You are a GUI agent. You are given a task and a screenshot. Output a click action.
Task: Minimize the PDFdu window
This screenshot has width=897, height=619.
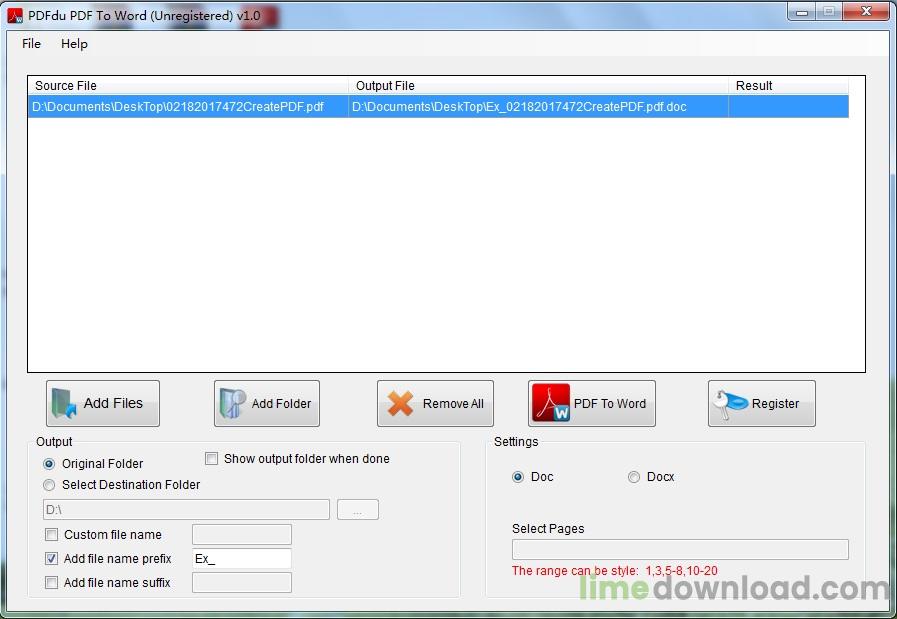pos(802,12)
